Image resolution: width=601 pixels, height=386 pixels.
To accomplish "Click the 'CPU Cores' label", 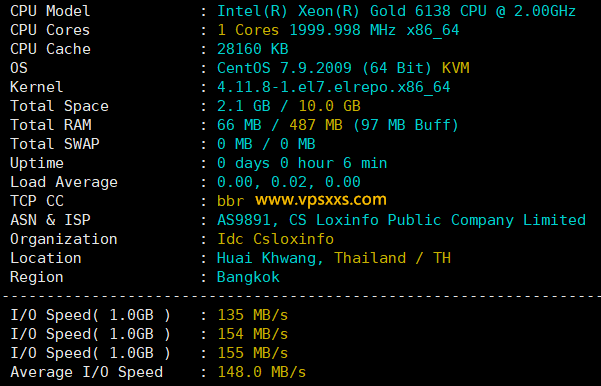I will [x=50, y=30].
